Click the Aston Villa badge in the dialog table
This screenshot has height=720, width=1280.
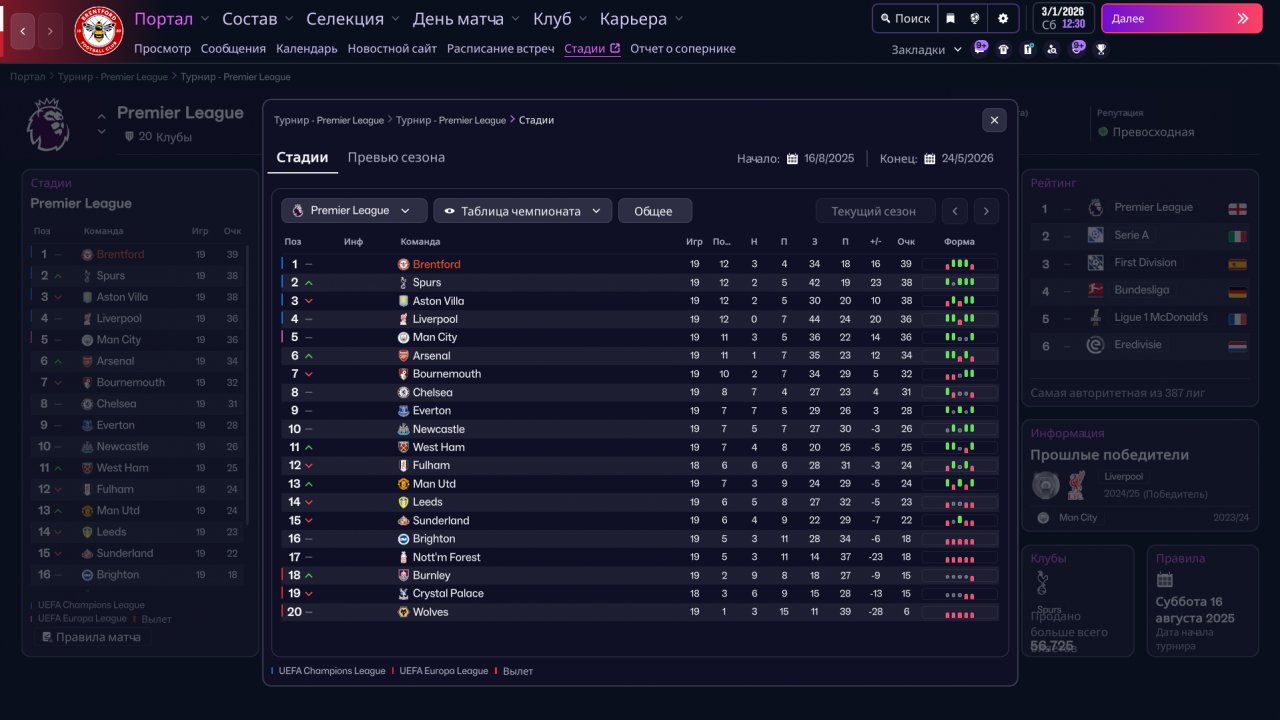coord(404,301)
